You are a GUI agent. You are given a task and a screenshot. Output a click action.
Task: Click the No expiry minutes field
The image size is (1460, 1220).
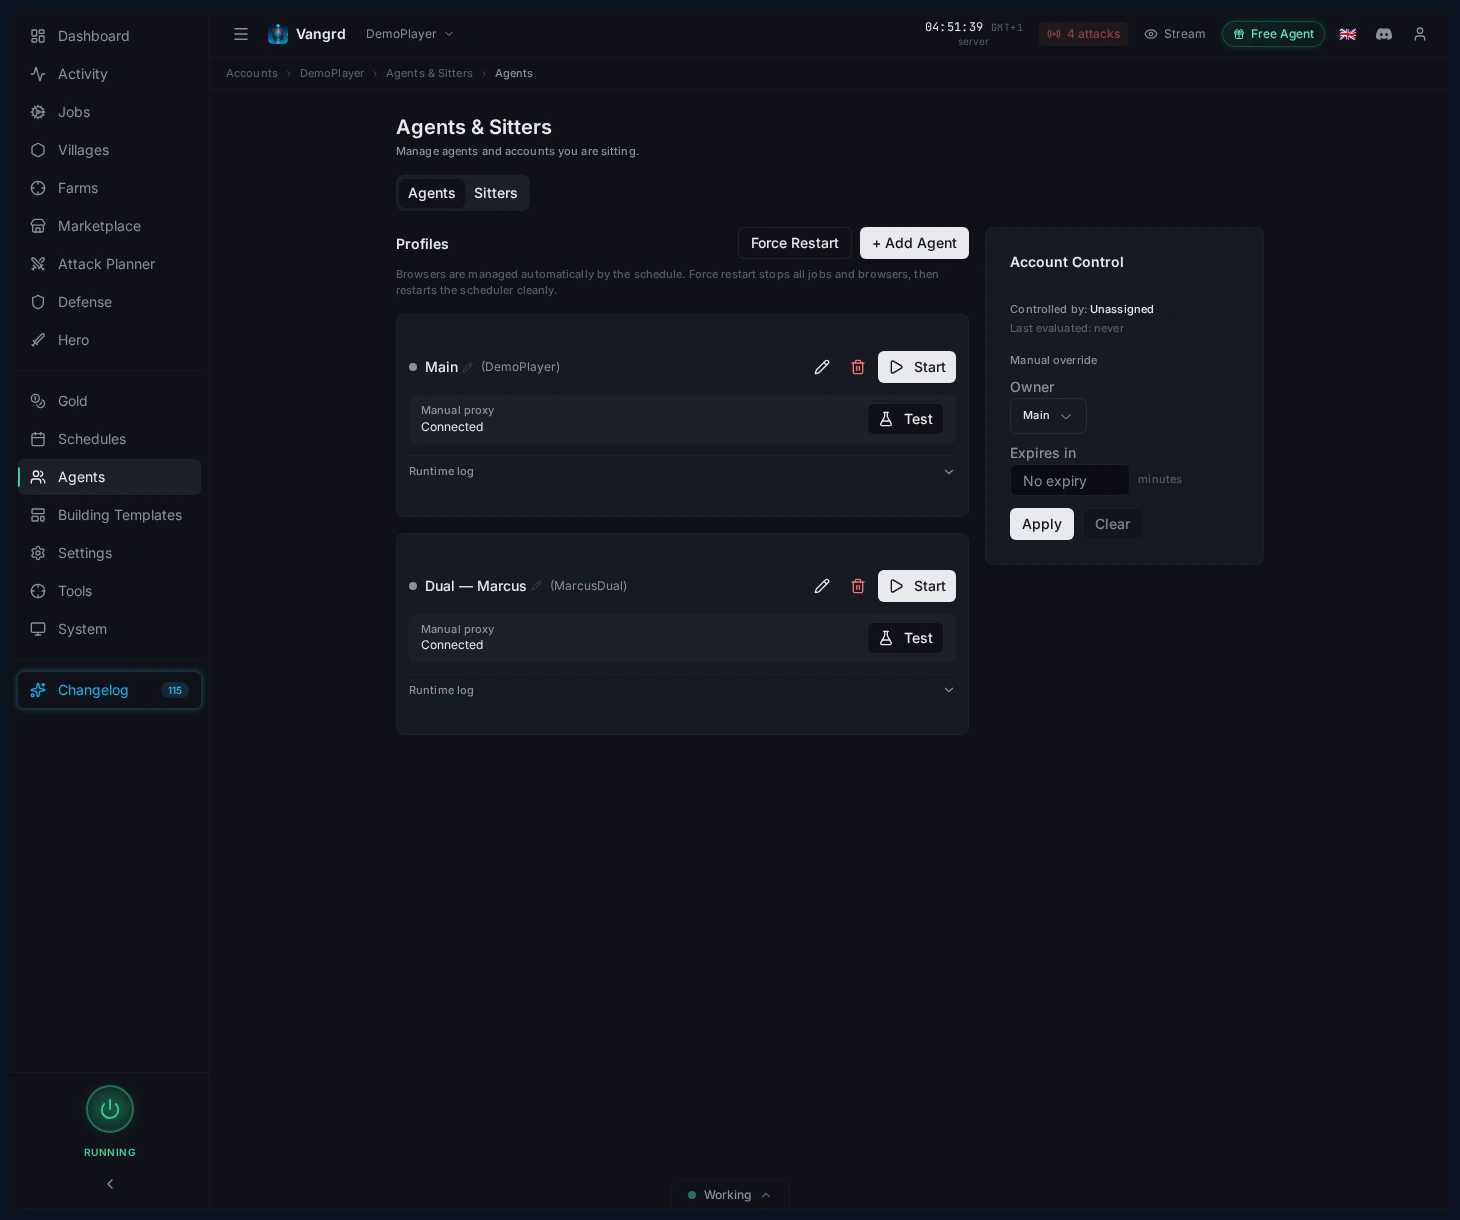point(1069,480)
